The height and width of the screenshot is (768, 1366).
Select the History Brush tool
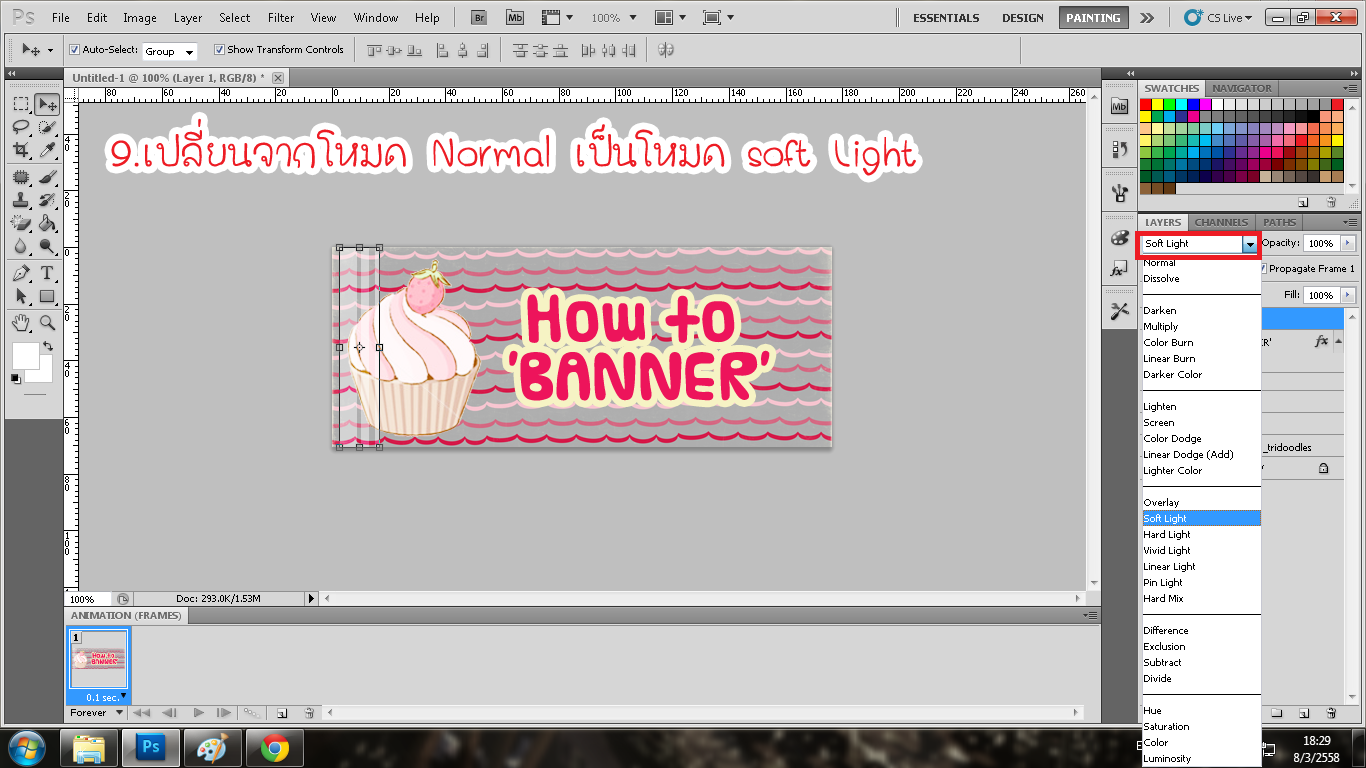pyautogui.click(x=47, y=200)
